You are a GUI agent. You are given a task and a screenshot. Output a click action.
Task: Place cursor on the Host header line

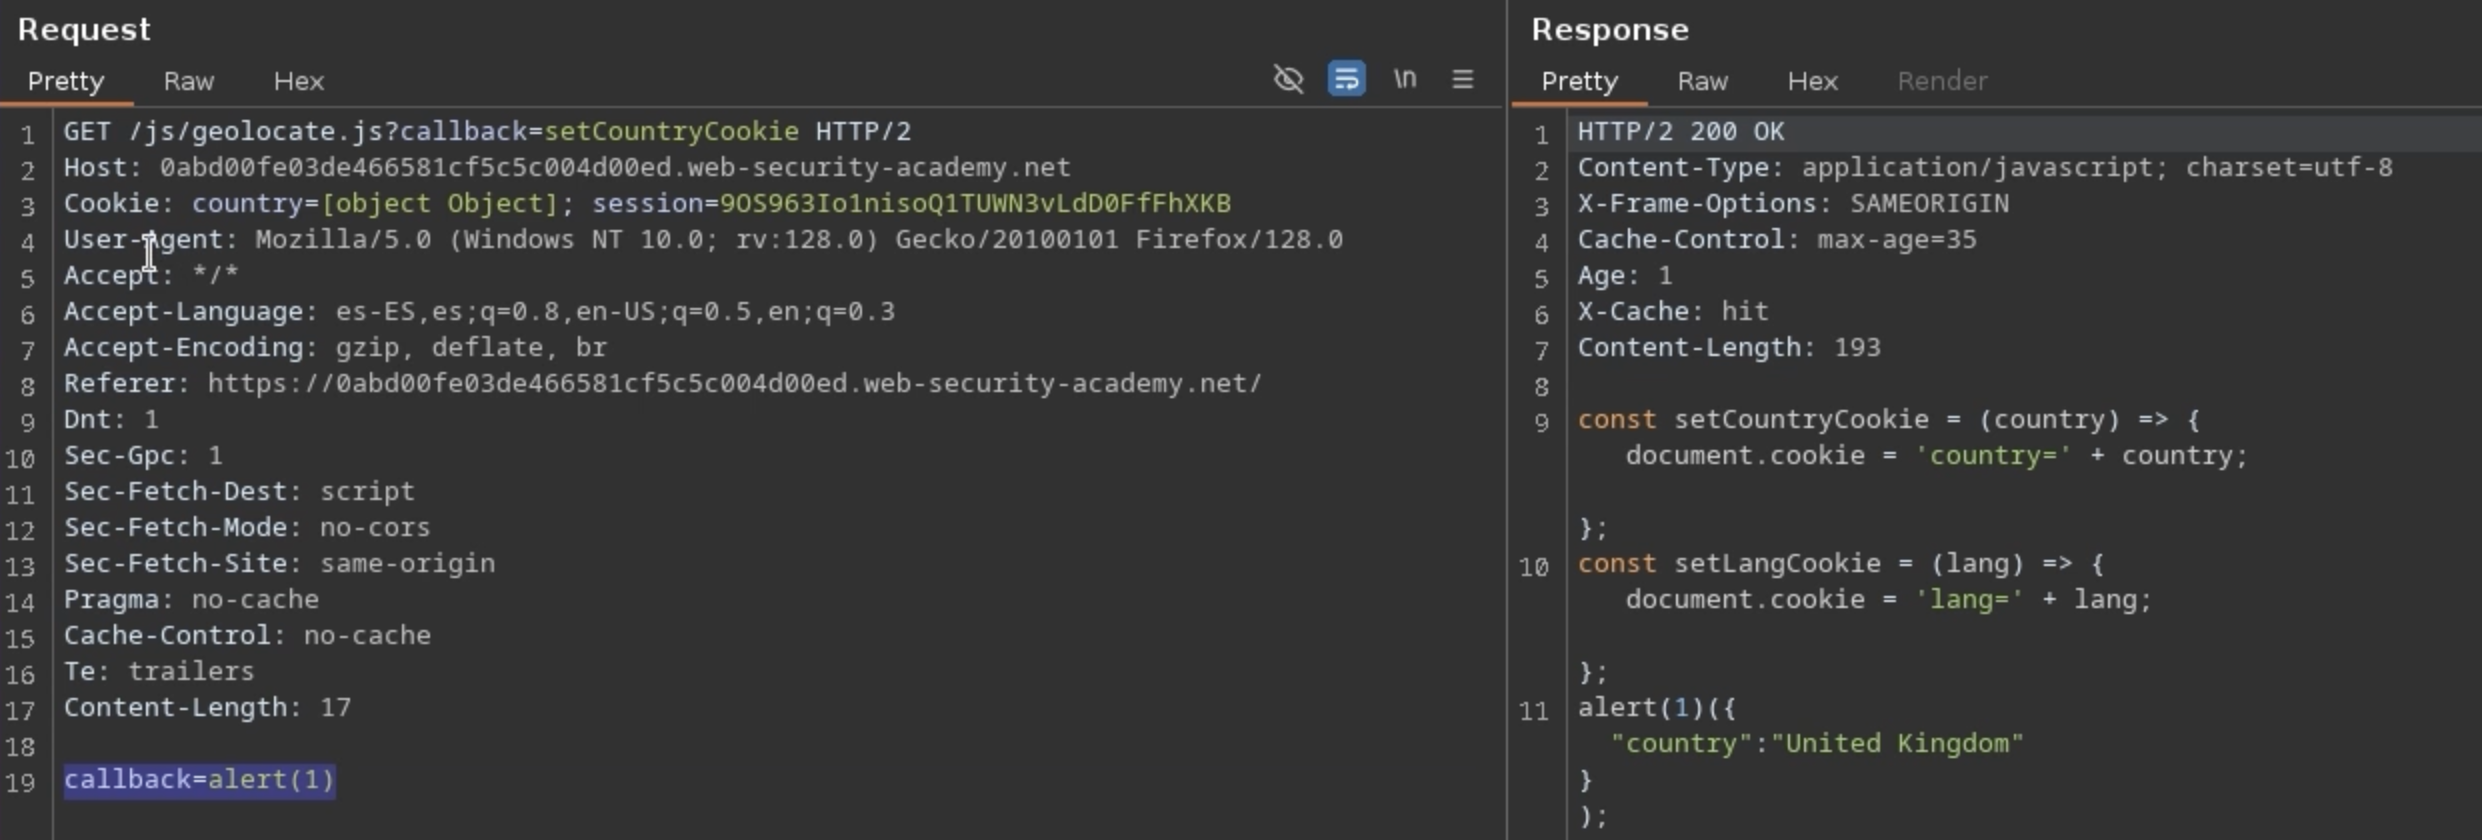coord(566,168)
